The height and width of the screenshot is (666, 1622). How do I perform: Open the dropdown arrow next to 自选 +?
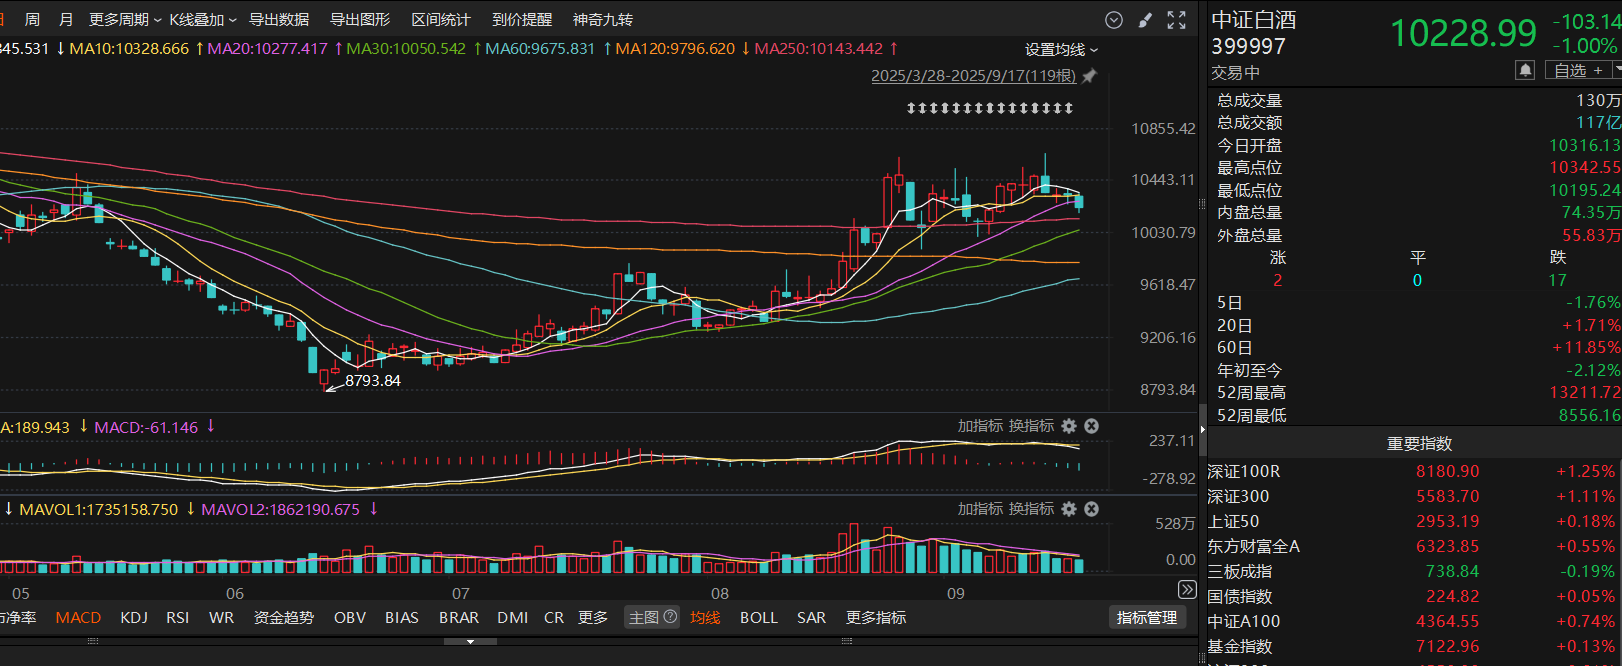[x=1616, y=70]
